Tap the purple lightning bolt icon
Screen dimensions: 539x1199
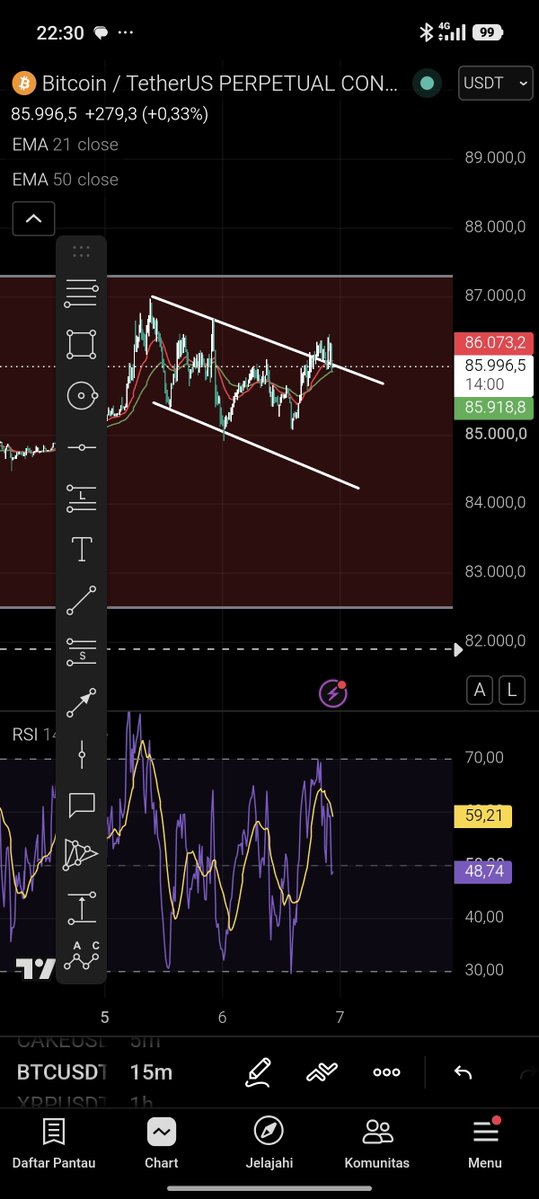333,694
